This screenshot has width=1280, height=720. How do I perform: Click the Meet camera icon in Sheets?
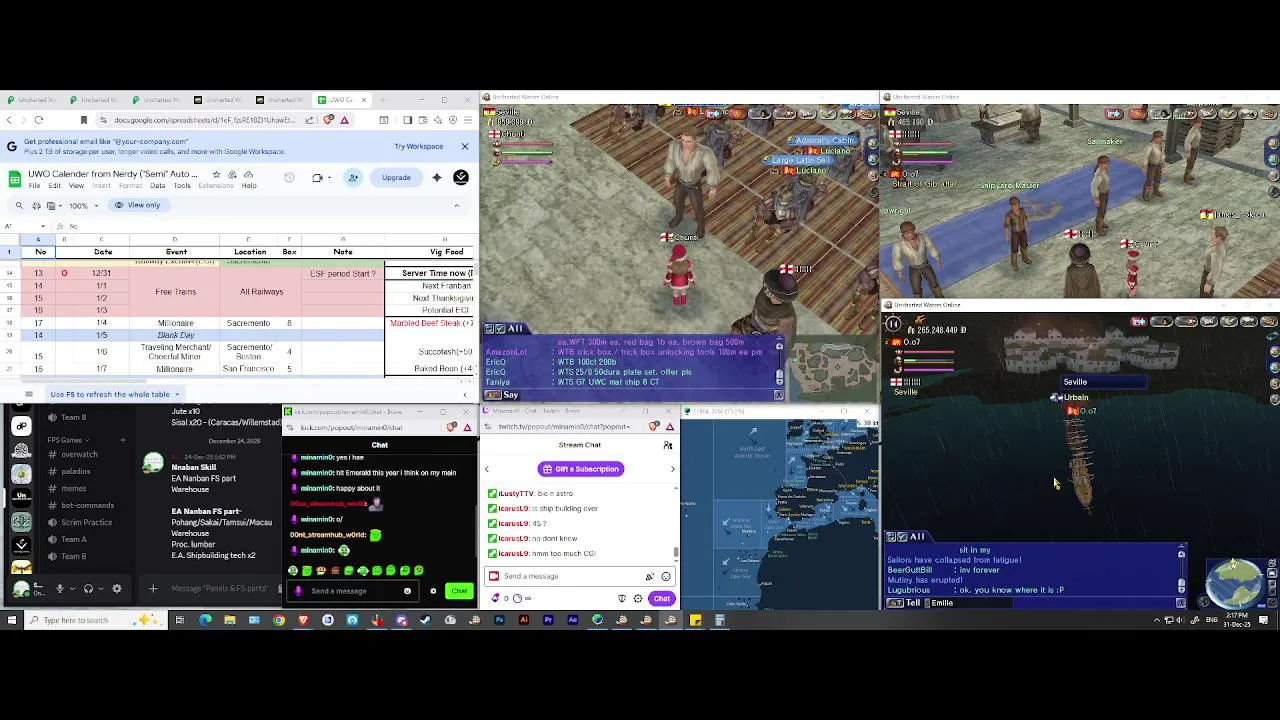[x=317, y=178]
